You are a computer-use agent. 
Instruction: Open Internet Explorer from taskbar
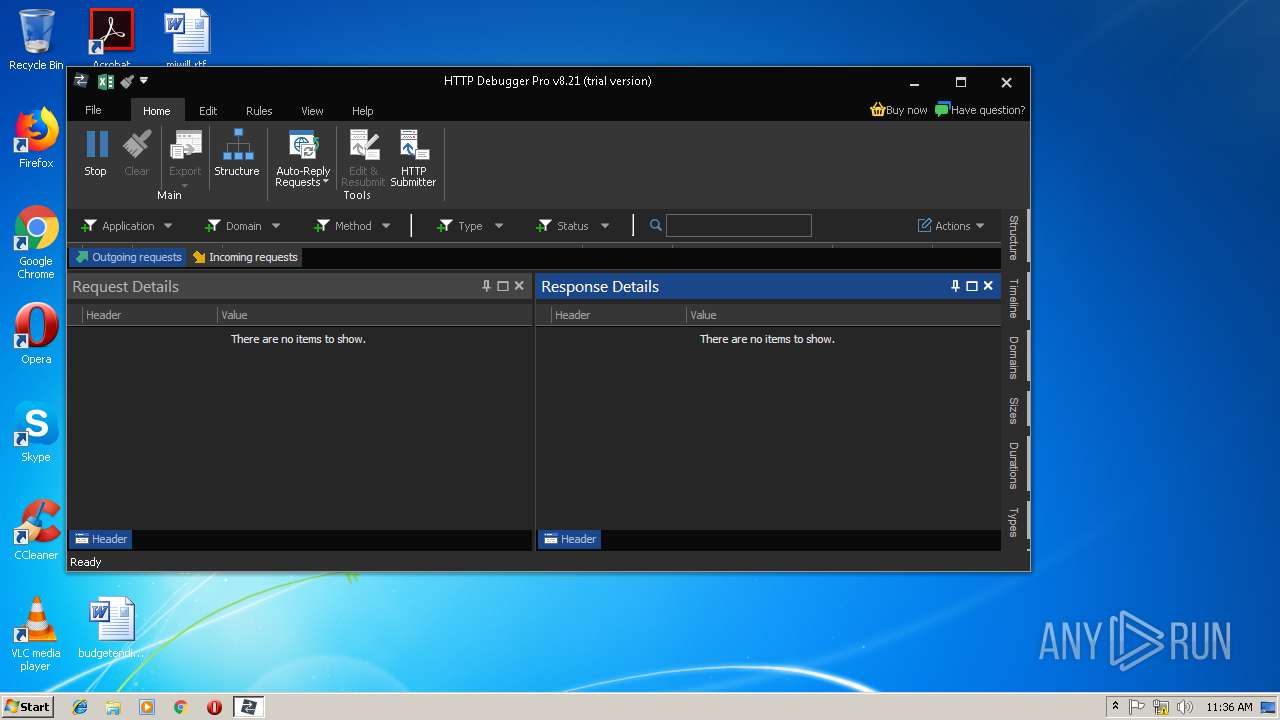pyautogui.click(x=80, y=707)
